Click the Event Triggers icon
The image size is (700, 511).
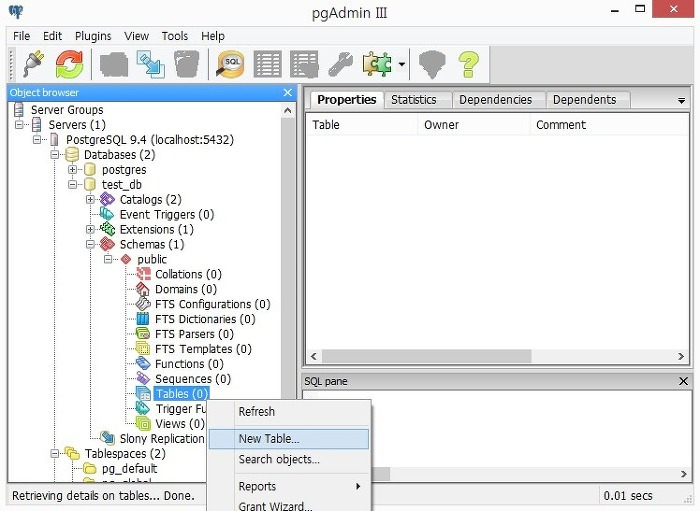[x=107, y=214]
